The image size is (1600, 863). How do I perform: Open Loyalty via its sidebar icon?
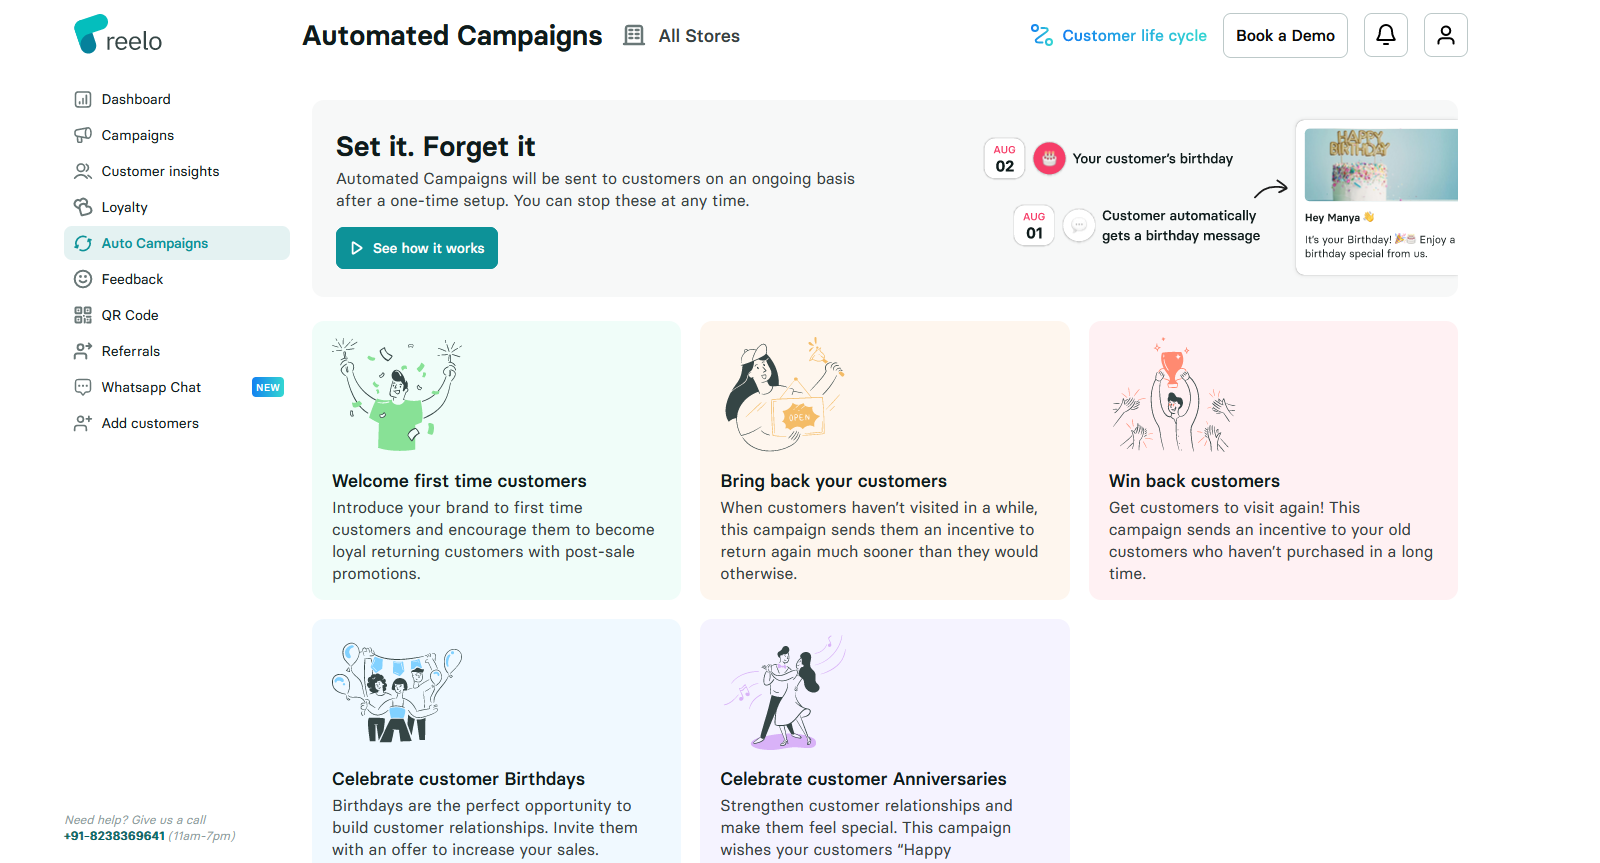[83, 207]
